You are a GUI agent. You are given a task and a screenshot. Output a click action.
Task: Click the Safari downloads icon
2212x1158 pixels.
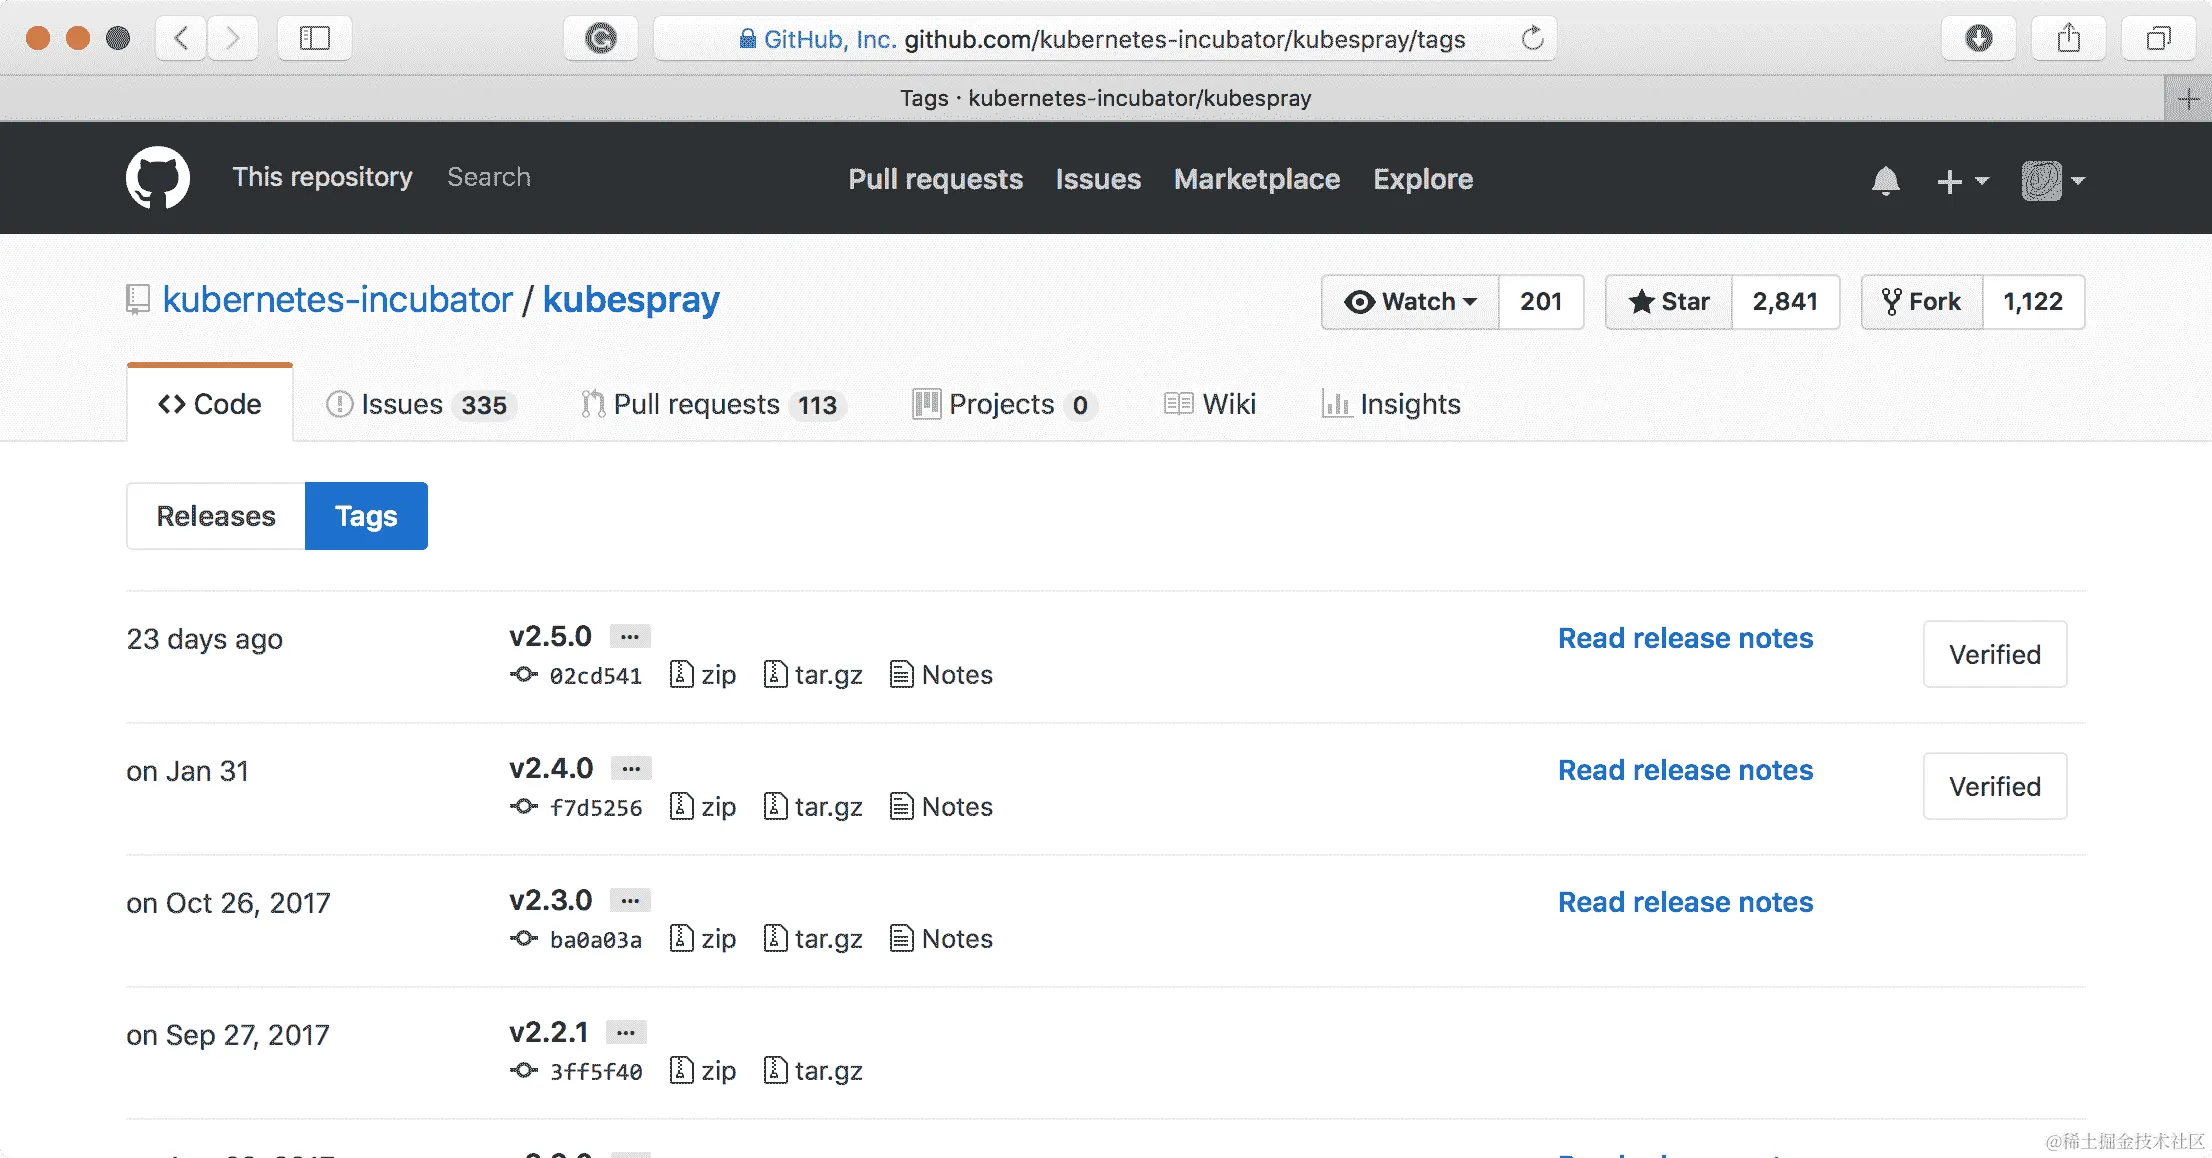(x=1978, y=39)
